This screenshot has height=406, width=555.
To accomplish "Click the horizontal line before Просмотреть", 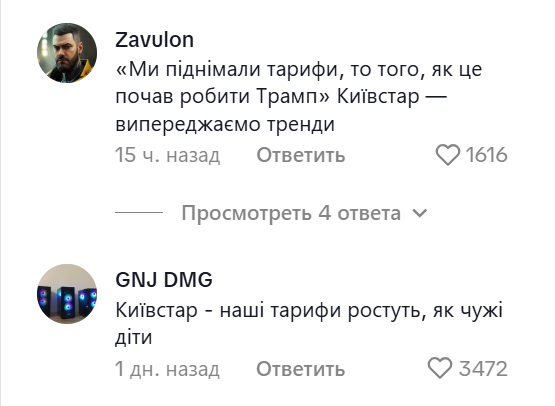I will coord(139,212).
